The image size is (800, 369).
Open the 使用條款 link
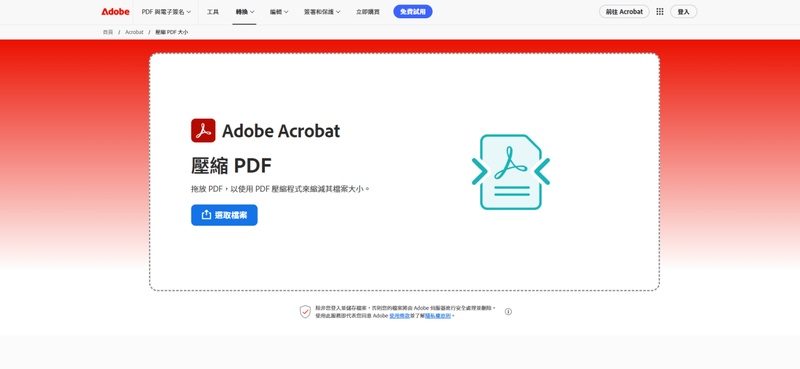(x=399, y=316)
